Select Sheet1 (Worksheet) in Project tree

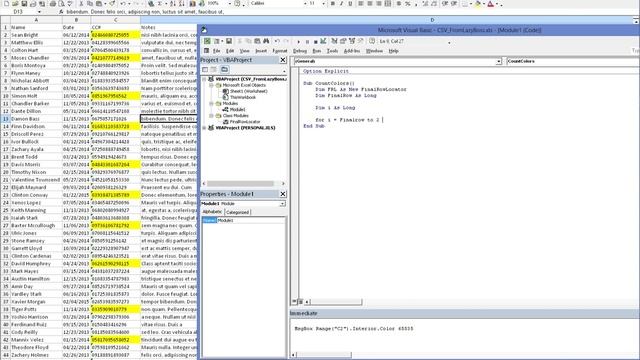coord(248,91)
